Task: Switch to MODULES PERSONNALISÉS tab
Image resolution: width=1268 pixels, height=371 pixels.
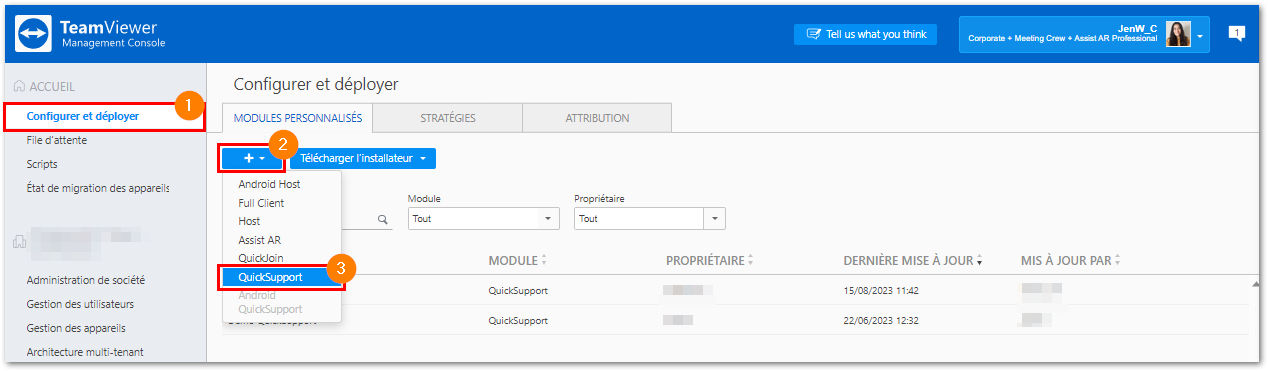Action: tap(298, 118)
